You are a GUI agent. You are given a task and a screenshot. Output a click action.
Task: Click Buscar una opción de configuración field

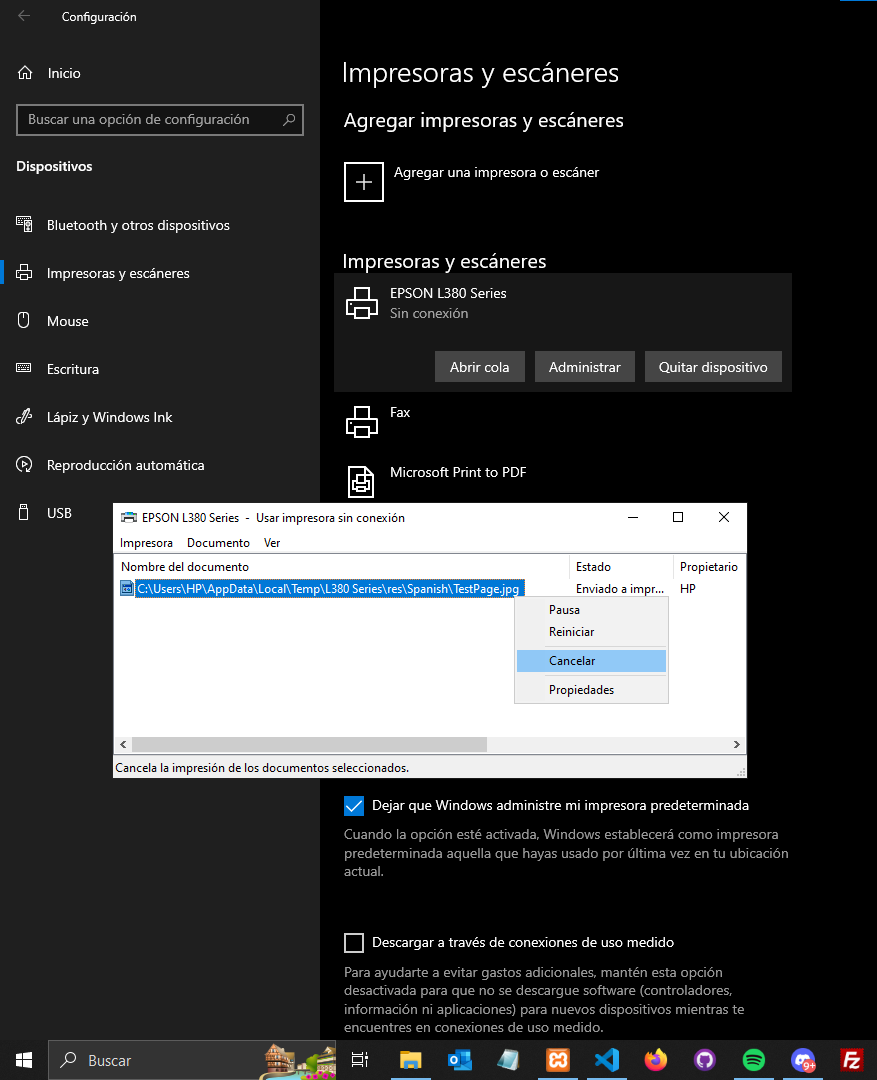point(160,120)
